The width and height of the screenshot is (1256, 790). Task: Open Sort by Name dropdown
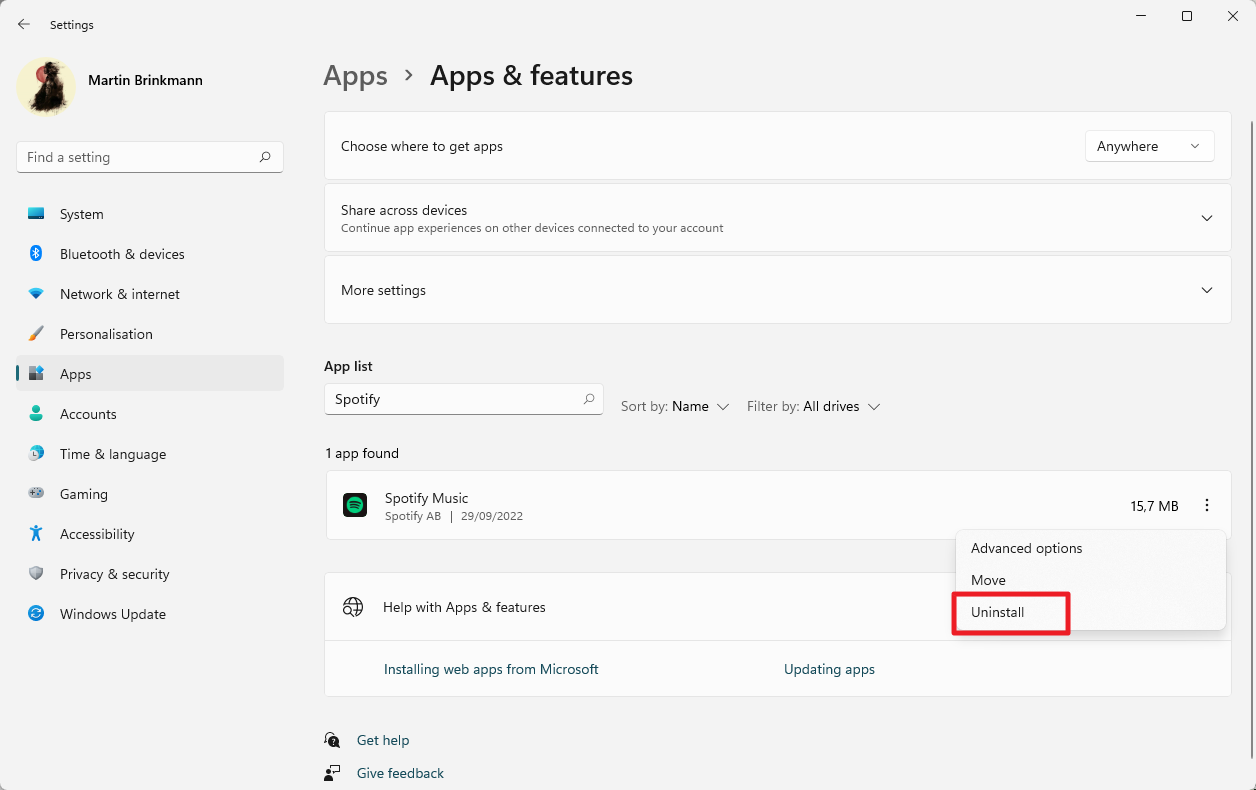(675, 407)
